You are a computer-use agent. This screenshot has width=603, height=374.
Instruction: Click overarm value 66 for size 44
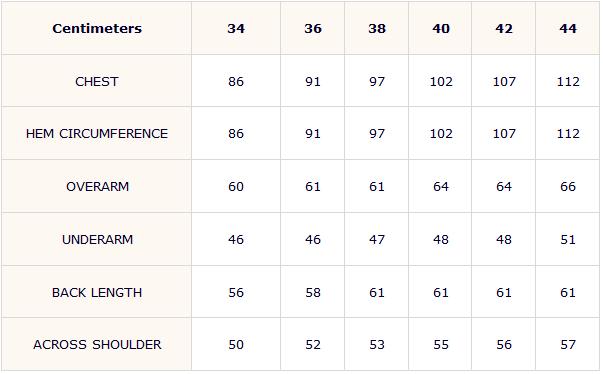pyautogui.click(x=568, y=187)
